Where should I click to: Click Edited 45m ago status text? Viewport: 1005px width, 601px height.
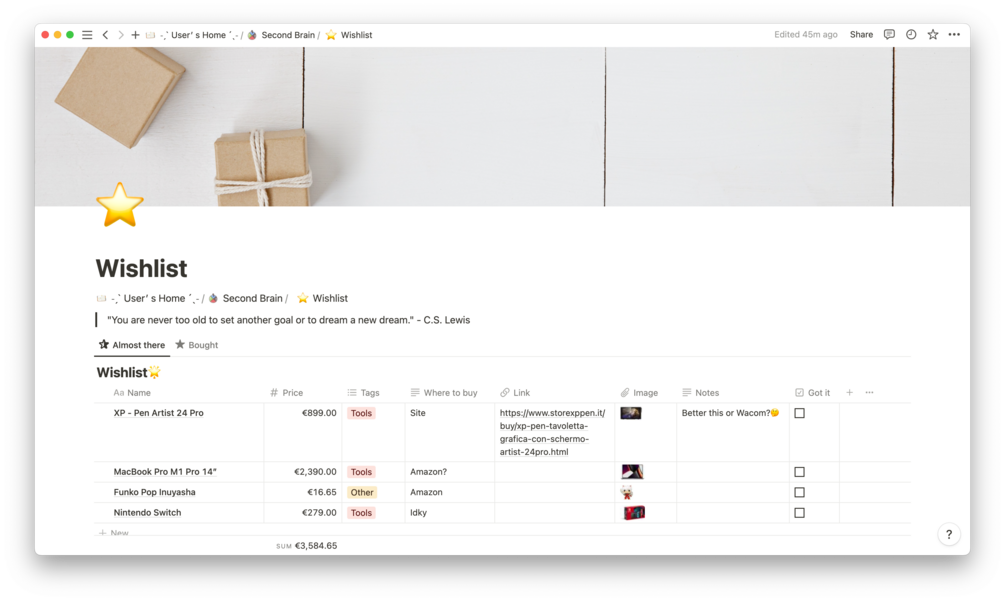click(x=806, y=35)
